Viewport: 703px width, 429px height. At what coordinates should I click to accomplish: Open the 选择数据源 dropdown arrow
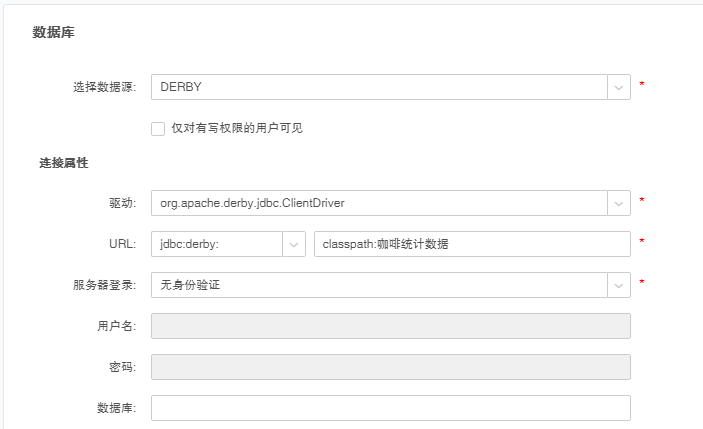(619, 87)
